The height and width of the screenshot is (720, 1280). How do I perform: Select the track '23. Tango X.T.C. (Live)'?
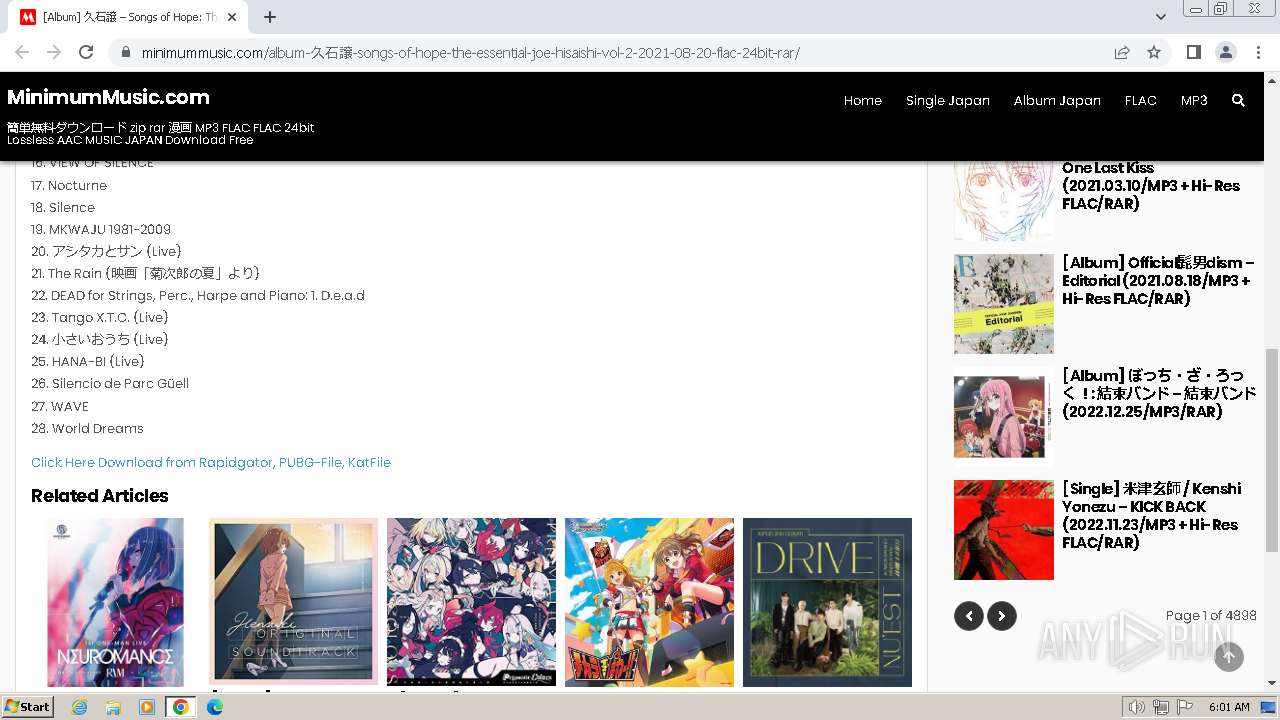[x=100, y=317]
